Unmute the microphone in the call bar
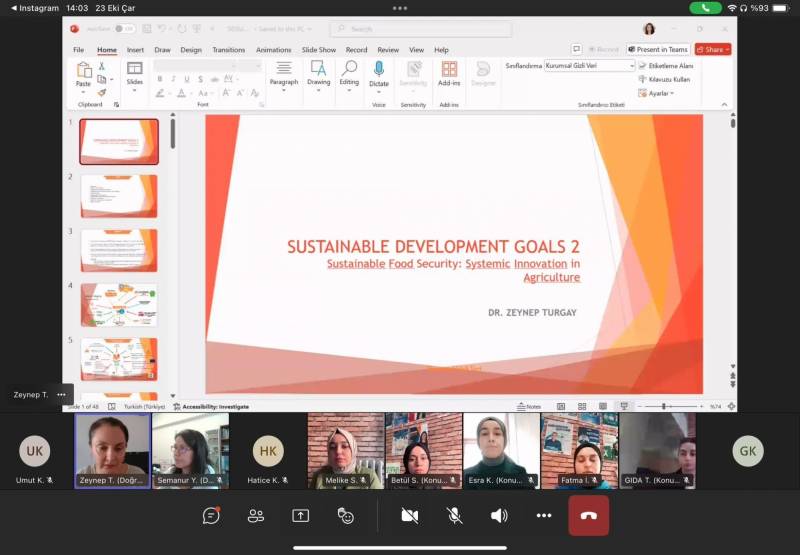The height and width of the screenshot is (555, 800). [x=454, y=515]
